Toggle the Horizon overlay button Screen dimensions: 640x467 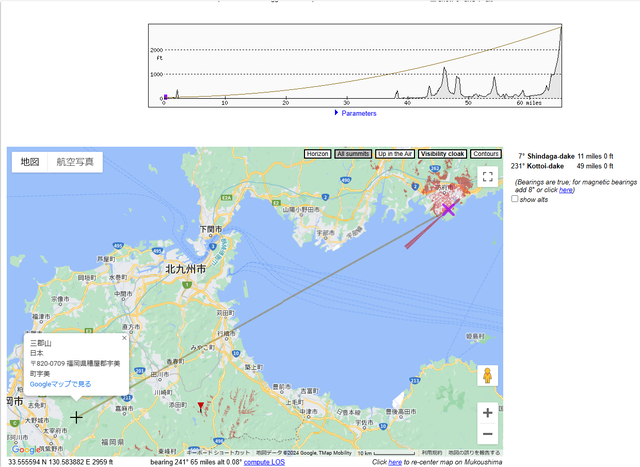tap(318, 154)
